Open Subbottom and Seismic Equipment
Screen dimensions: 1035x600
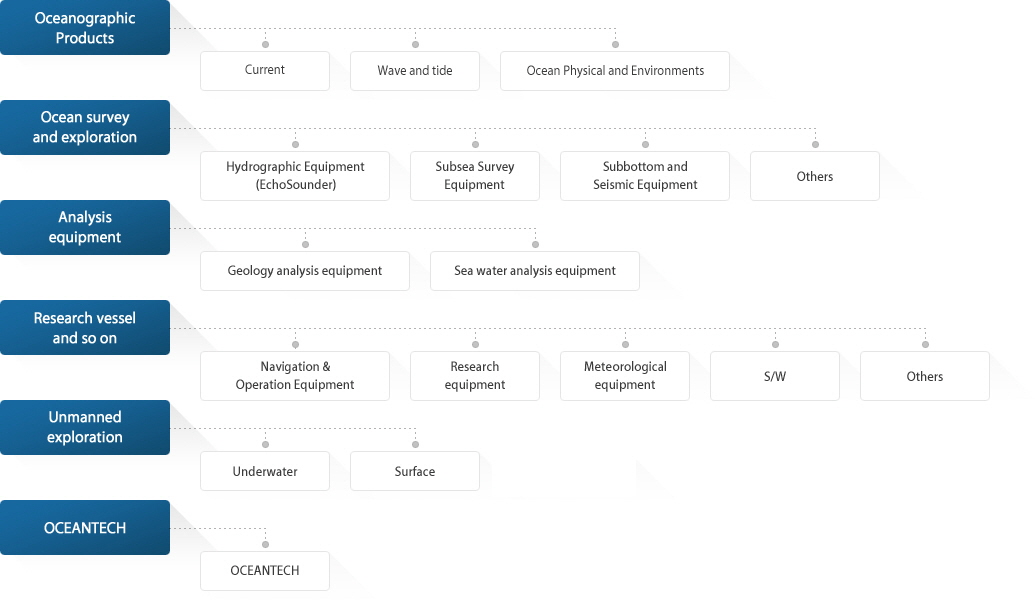click(x=645, y=176)
